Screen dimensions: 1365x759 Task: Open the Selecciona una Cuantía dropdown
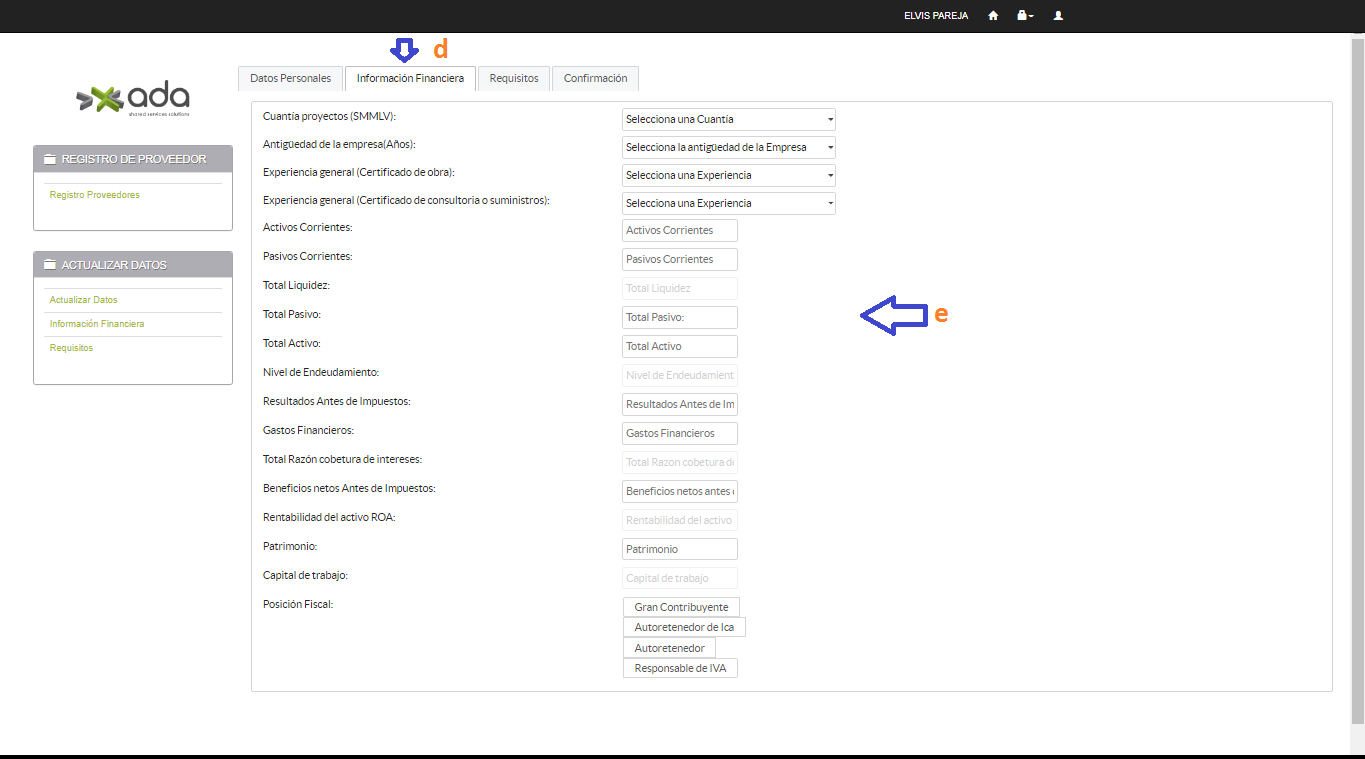[x=728, y=120]
